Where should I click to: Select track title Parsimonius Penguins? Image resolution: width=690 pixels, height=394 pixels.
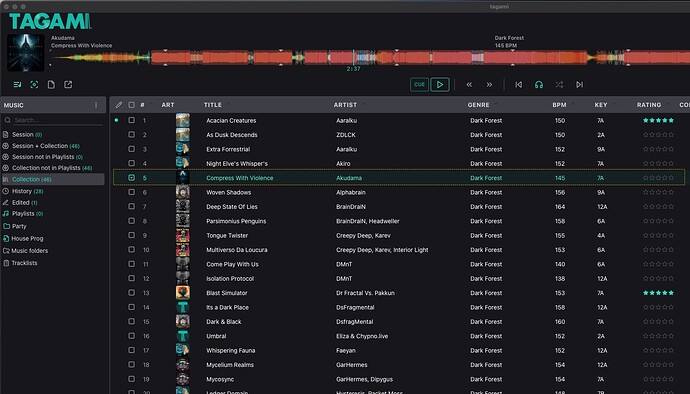236,221
